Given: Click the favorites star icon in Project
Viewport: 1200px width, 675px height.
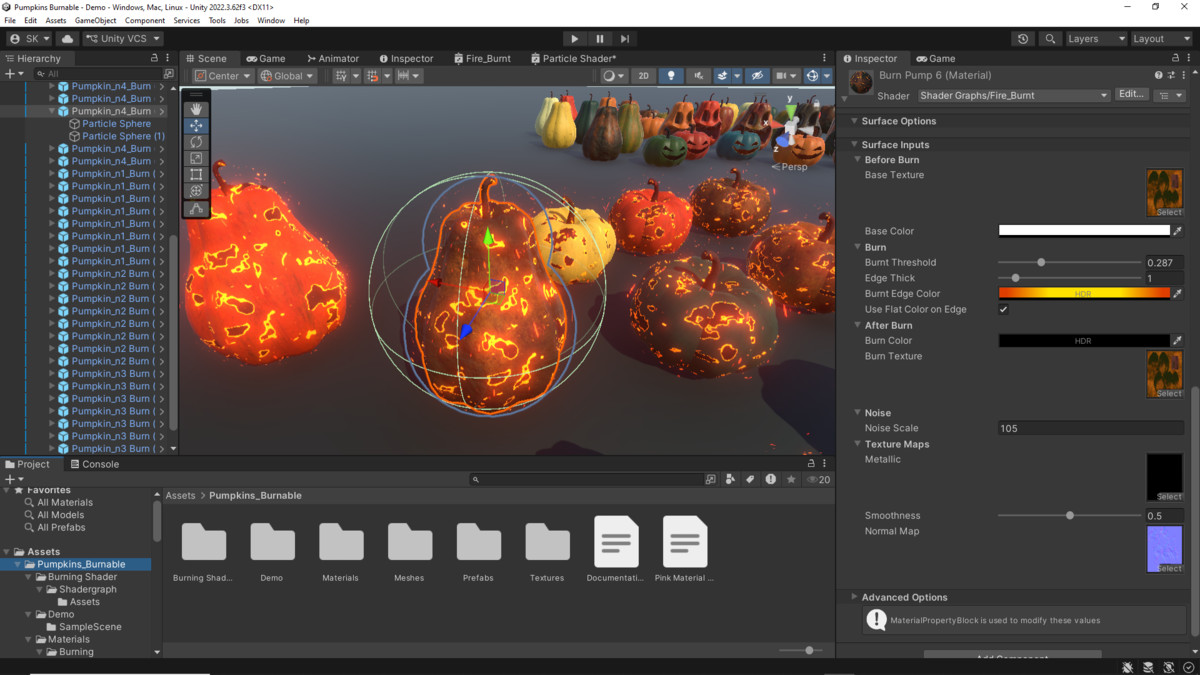Looking at the screenshot, I should click(791, 480).
